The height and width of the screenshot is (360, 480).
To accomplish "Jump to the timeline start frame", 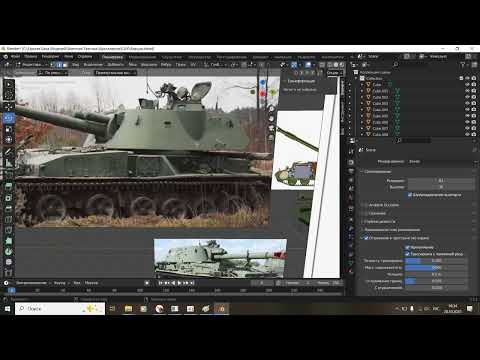I will pyautogui.click(x=160, y=283).
